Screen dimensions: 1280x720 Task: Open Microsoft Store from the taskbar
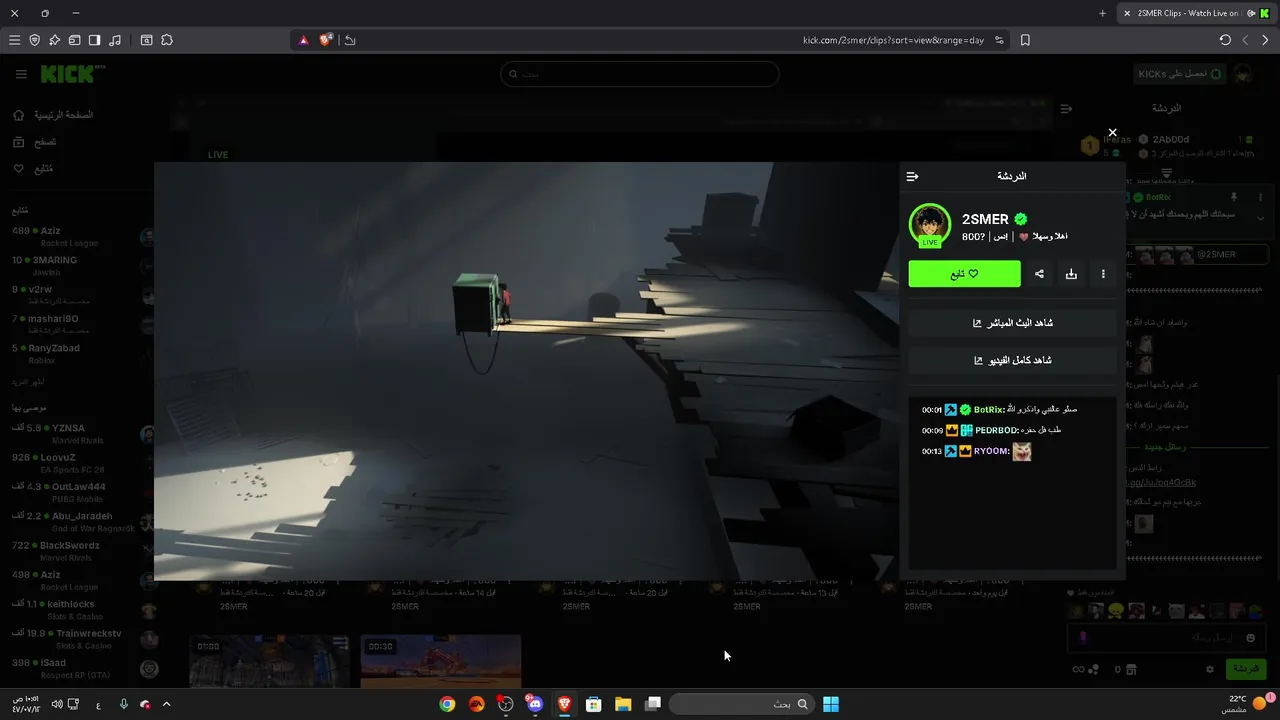[593, 704]
